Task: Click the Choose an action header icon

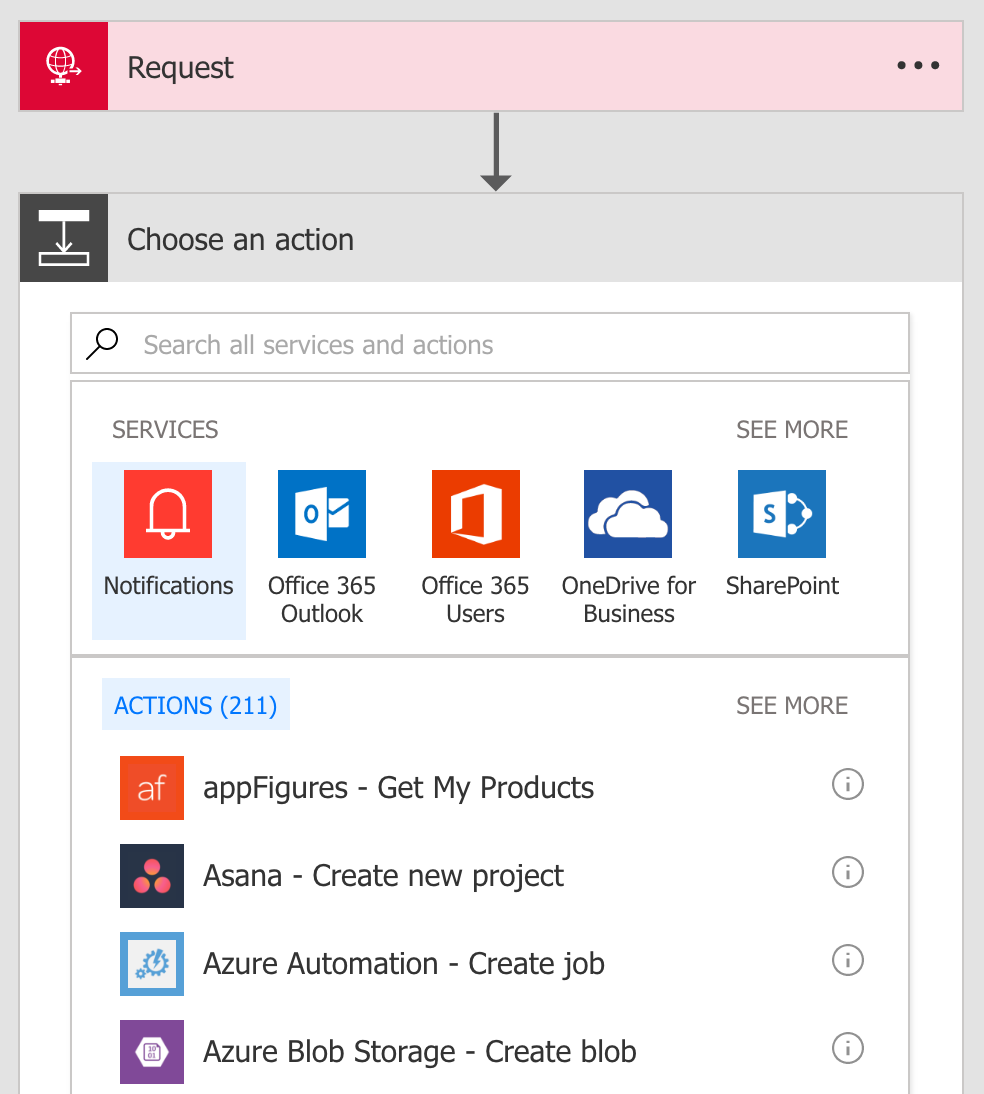Action: pyautogui.click(x=63, y=238)
